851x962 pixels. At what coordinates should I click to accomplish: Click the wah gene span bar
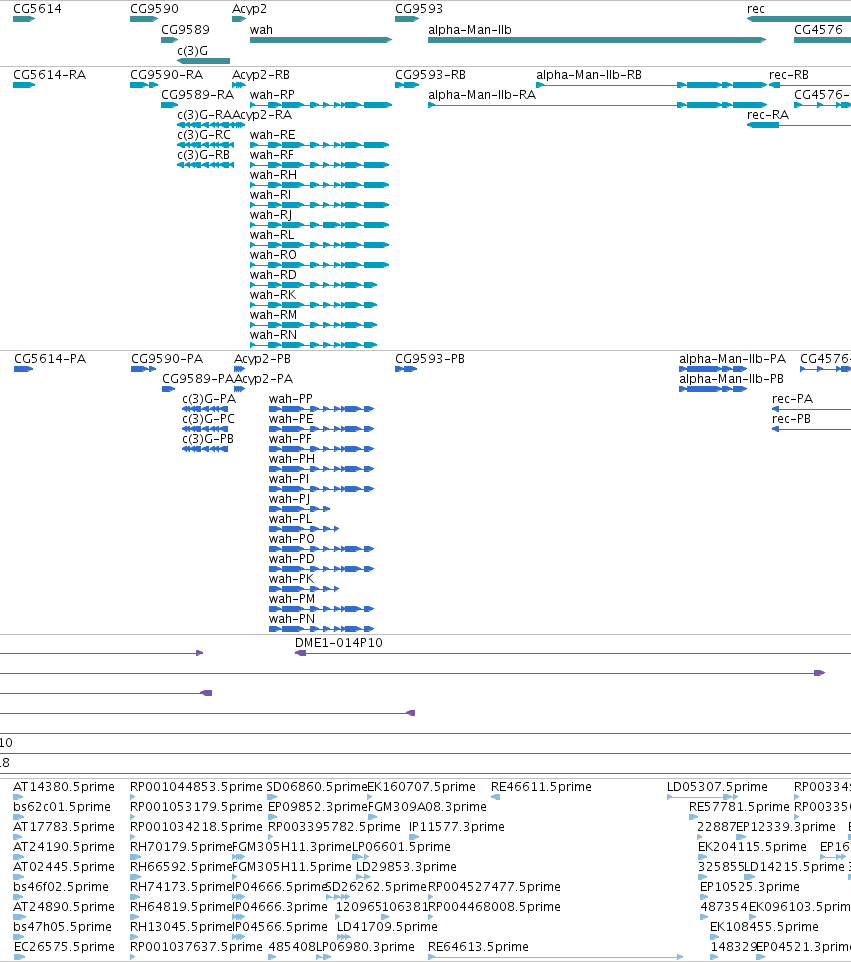click(x=321, y=40)
